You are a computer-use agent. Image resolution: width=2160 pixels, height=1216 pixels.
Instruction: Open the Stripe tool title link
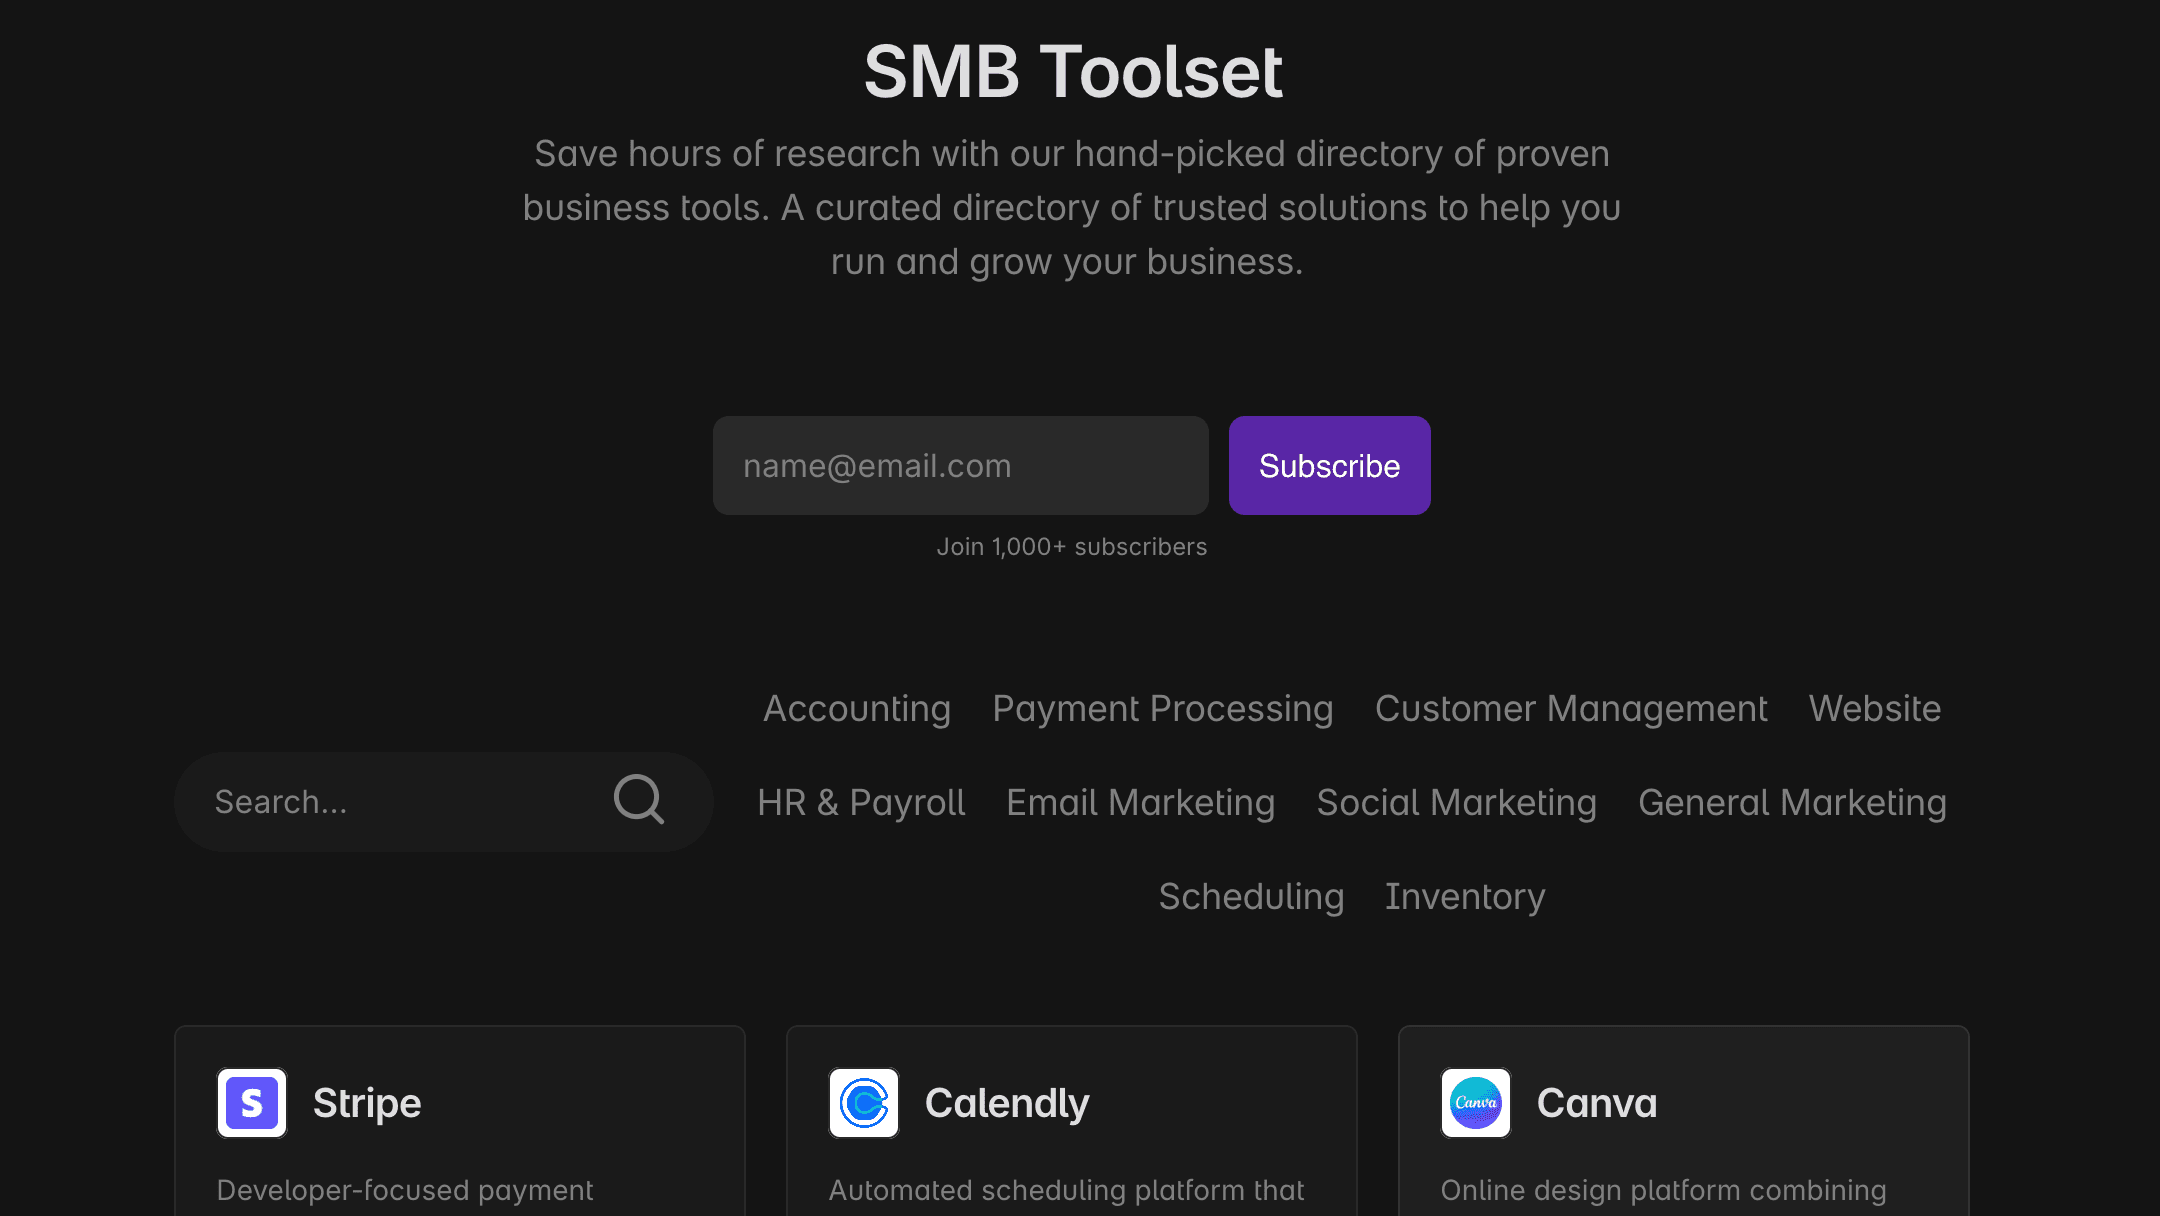tap(367, 1103)
